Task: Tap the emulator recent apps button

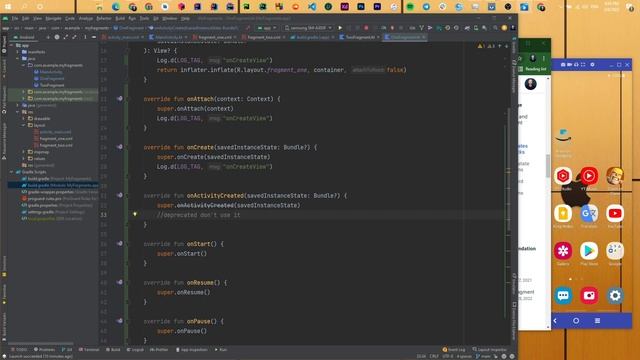Action: 597,321
